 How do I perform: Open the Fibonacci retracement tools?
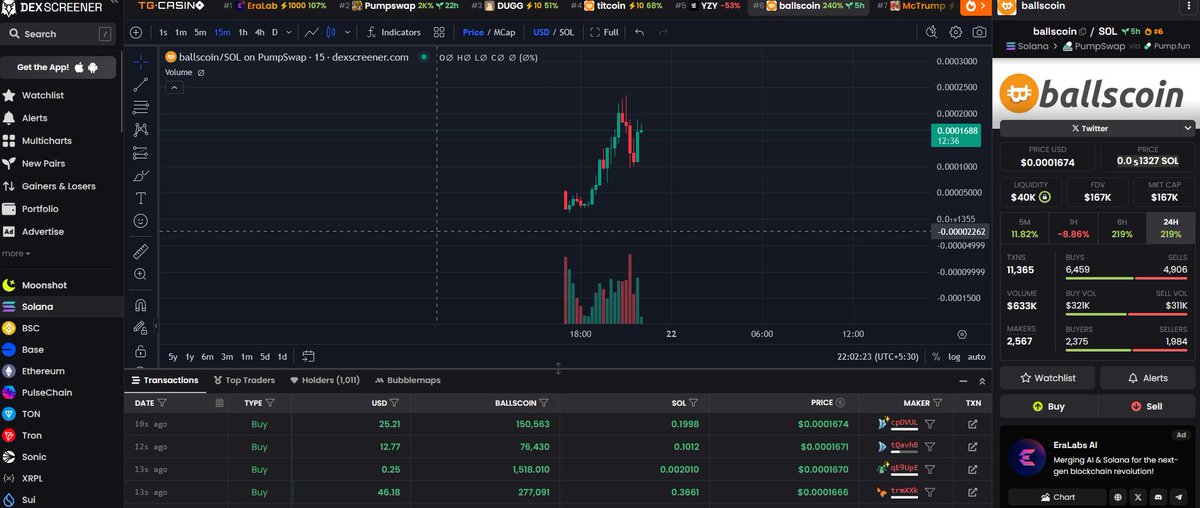click(140, 107)
